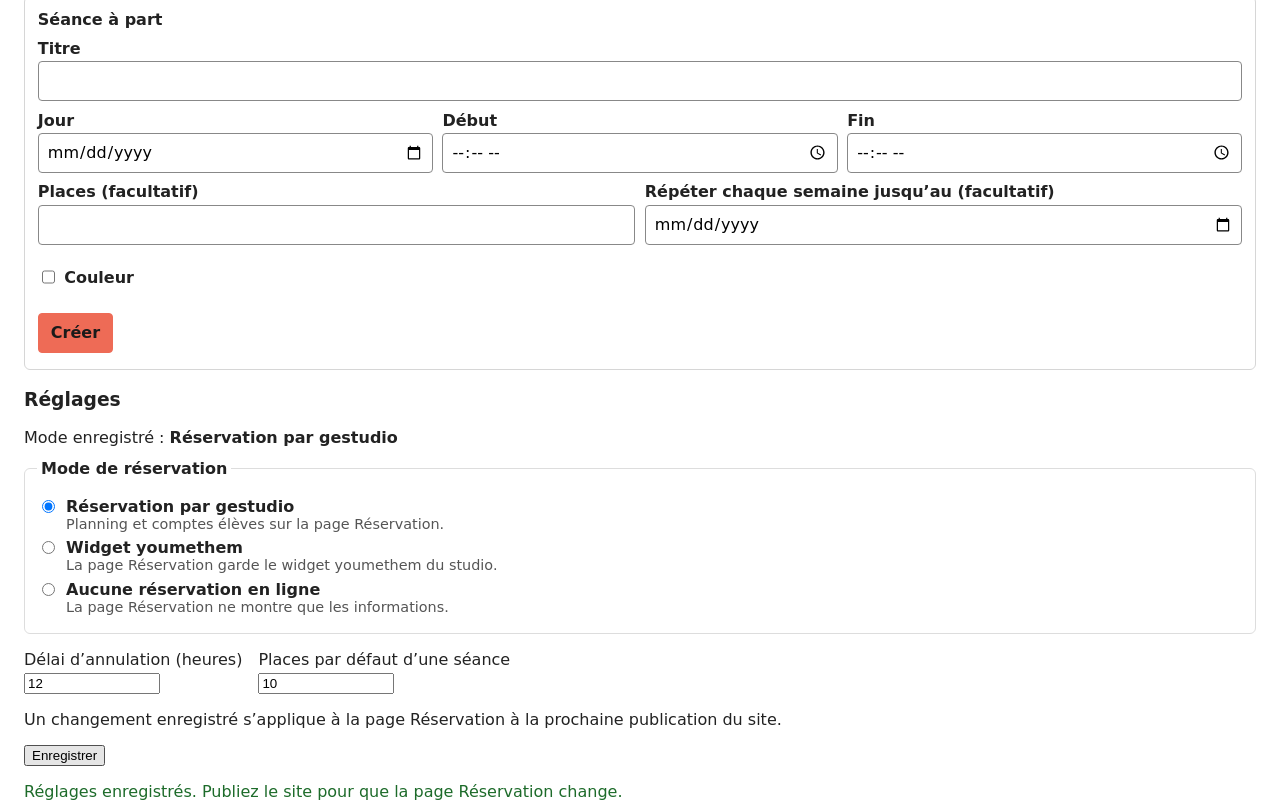Edit the Délai d'annulation hours field
Image resolution: width=1280 pixels, height=800 pixels.
coord(92,684)
